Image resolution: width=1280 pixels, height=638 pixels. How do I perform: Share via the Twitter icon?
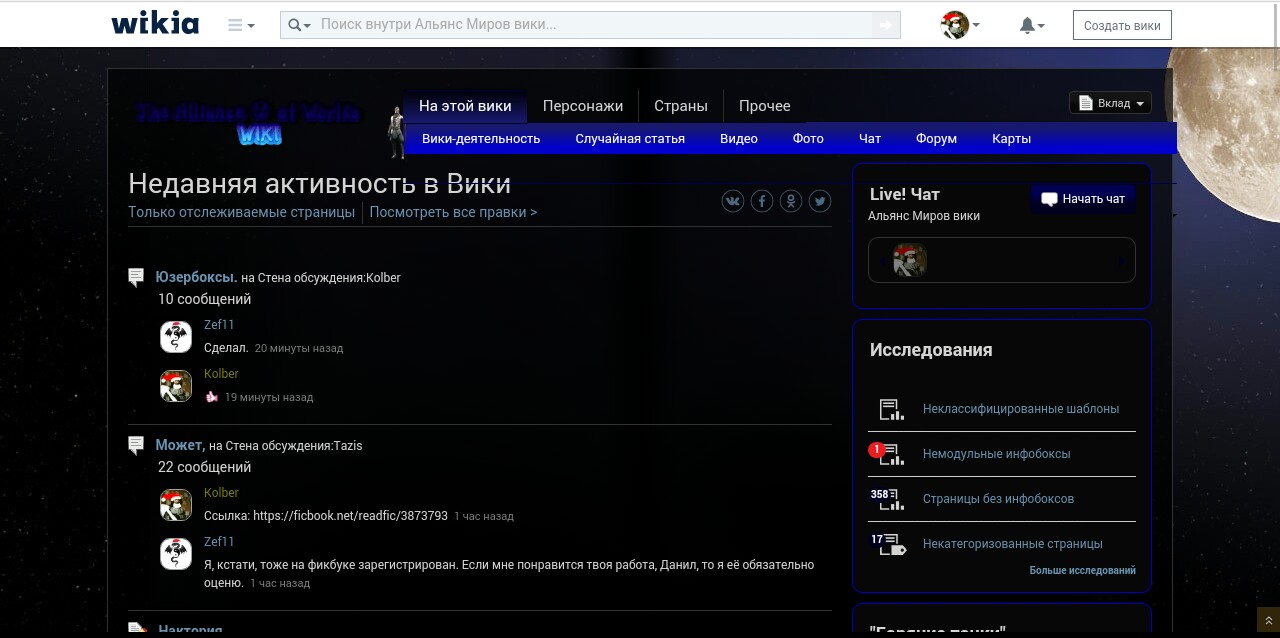(x=820, y=201)
